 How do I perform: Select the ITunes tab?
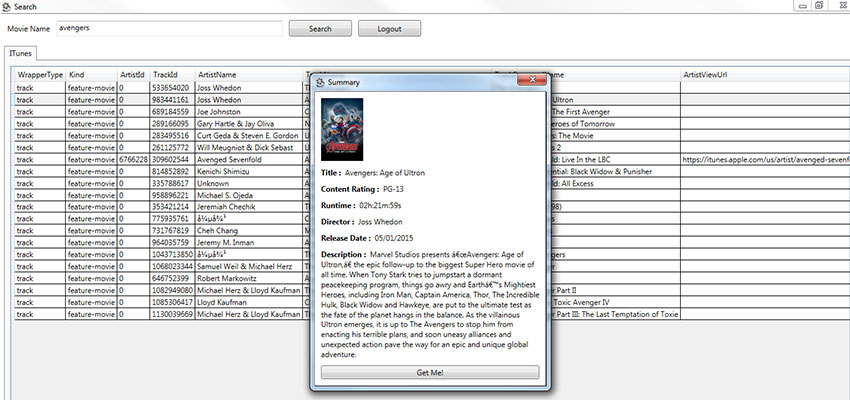20,53
